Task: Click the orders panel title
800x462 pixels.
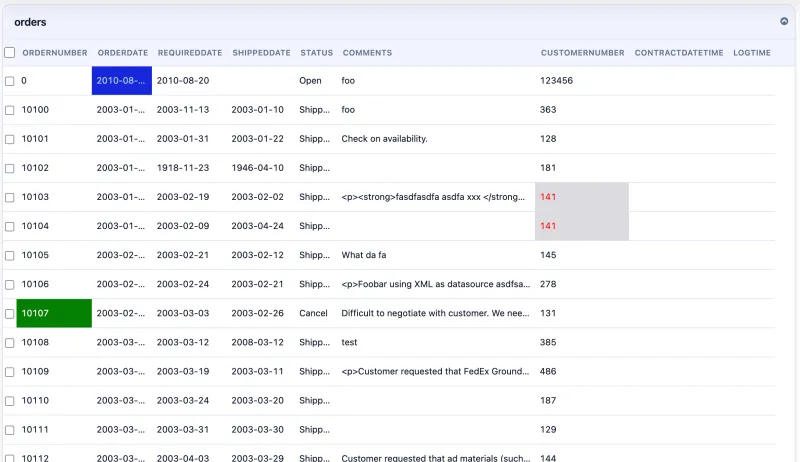Action: tap(30, 22)
